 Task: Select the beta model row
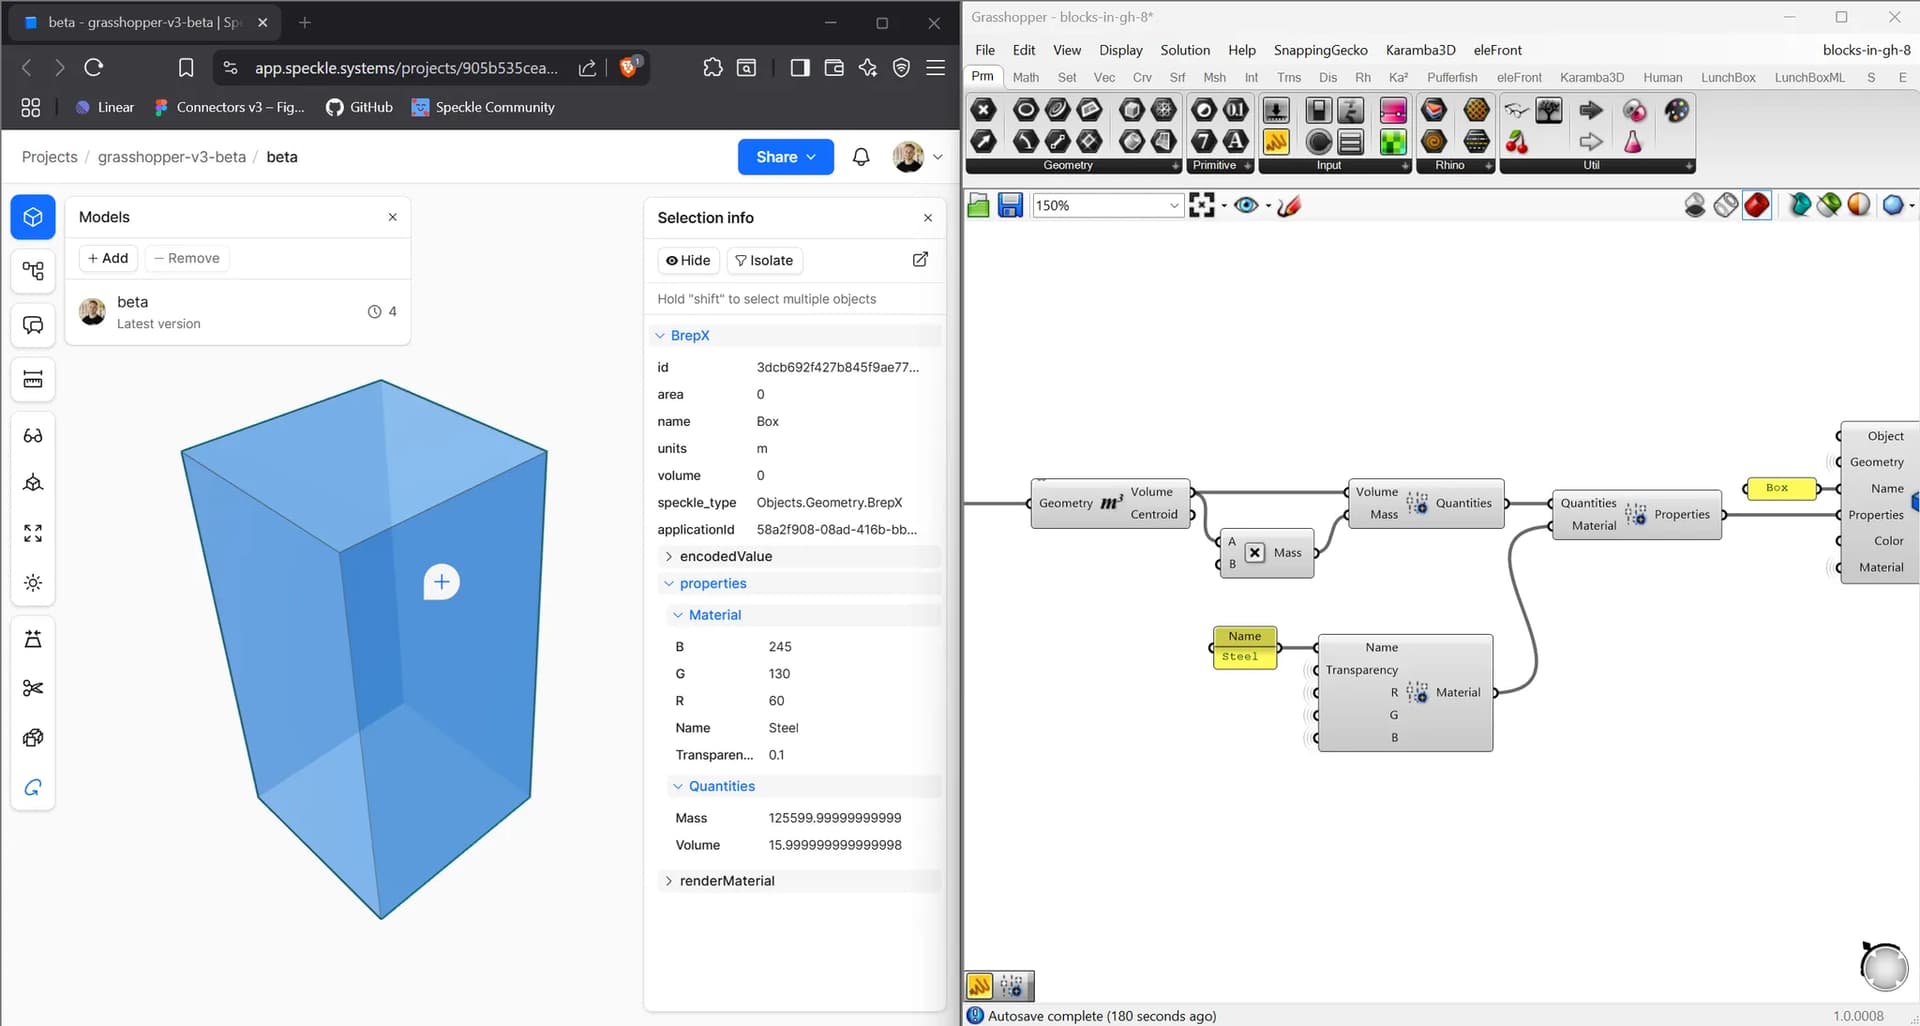(x=238, y=312)
